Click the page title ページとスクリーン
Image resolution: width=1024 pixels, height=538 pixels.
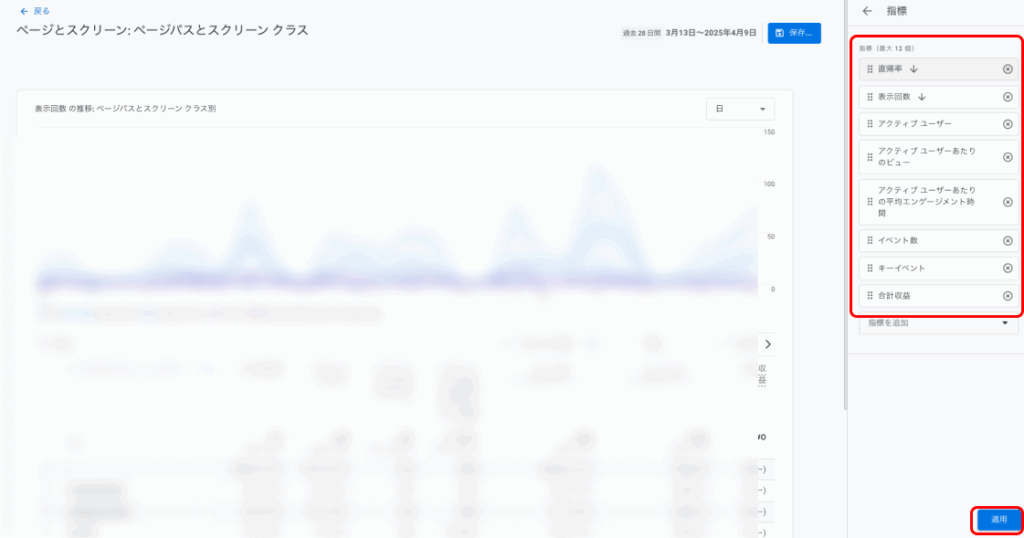coord(162,31)
